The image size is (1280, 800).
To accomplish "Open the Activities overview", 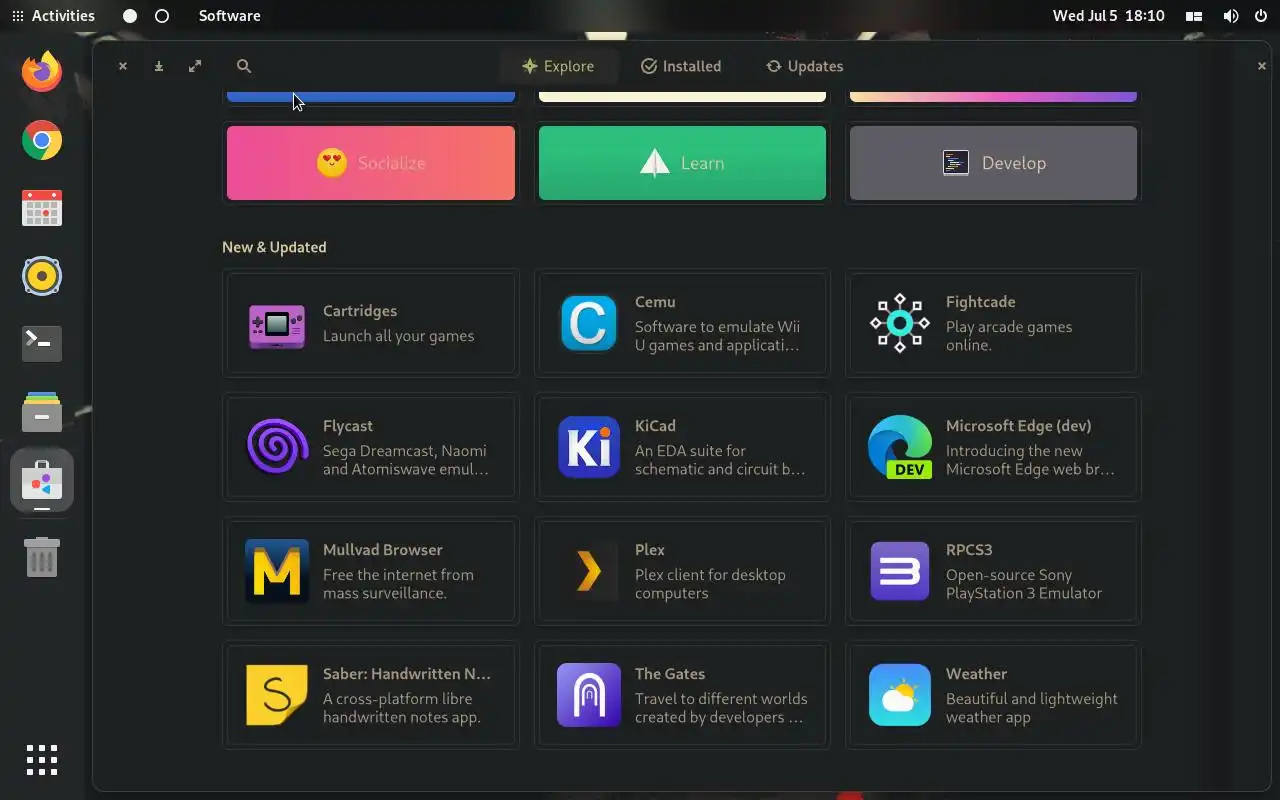I will coord(53,16).
